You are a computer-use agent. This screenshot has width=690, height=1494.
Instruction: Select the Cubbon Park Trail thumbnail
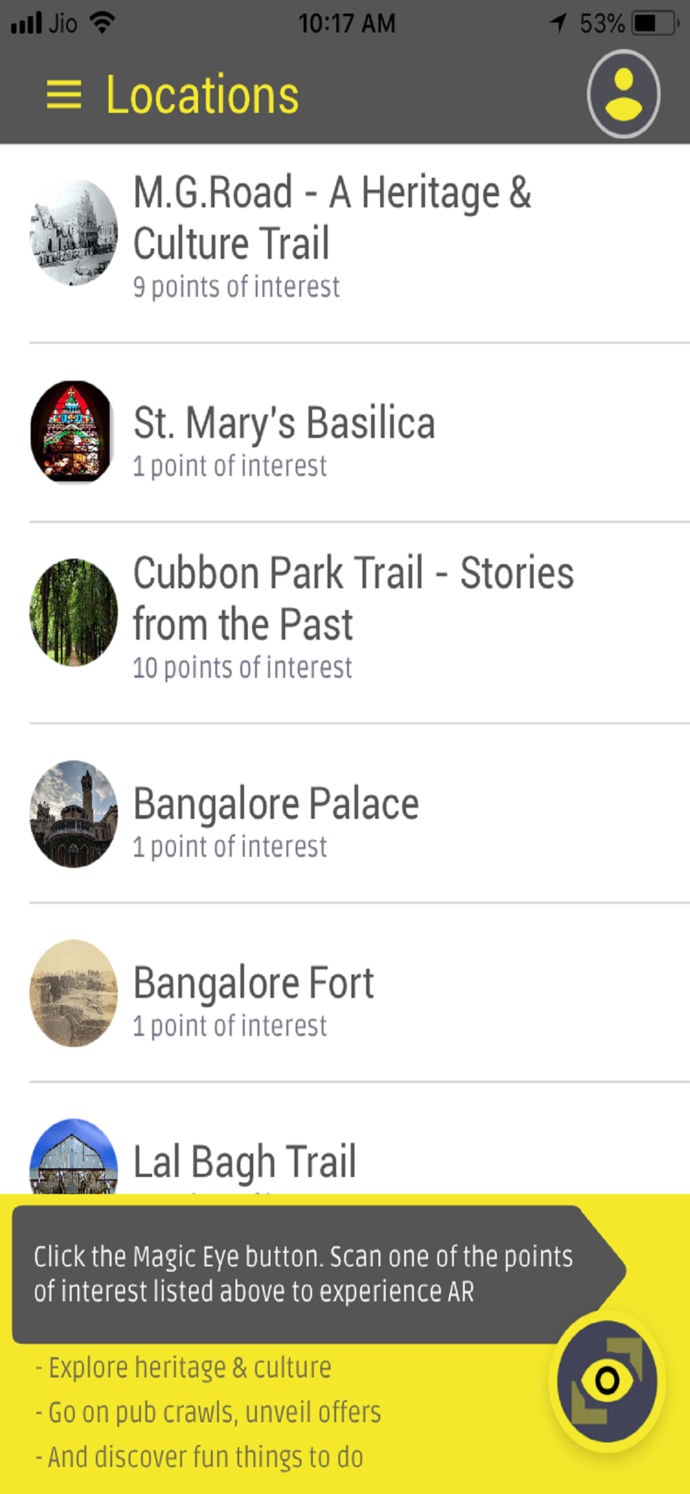72,613
